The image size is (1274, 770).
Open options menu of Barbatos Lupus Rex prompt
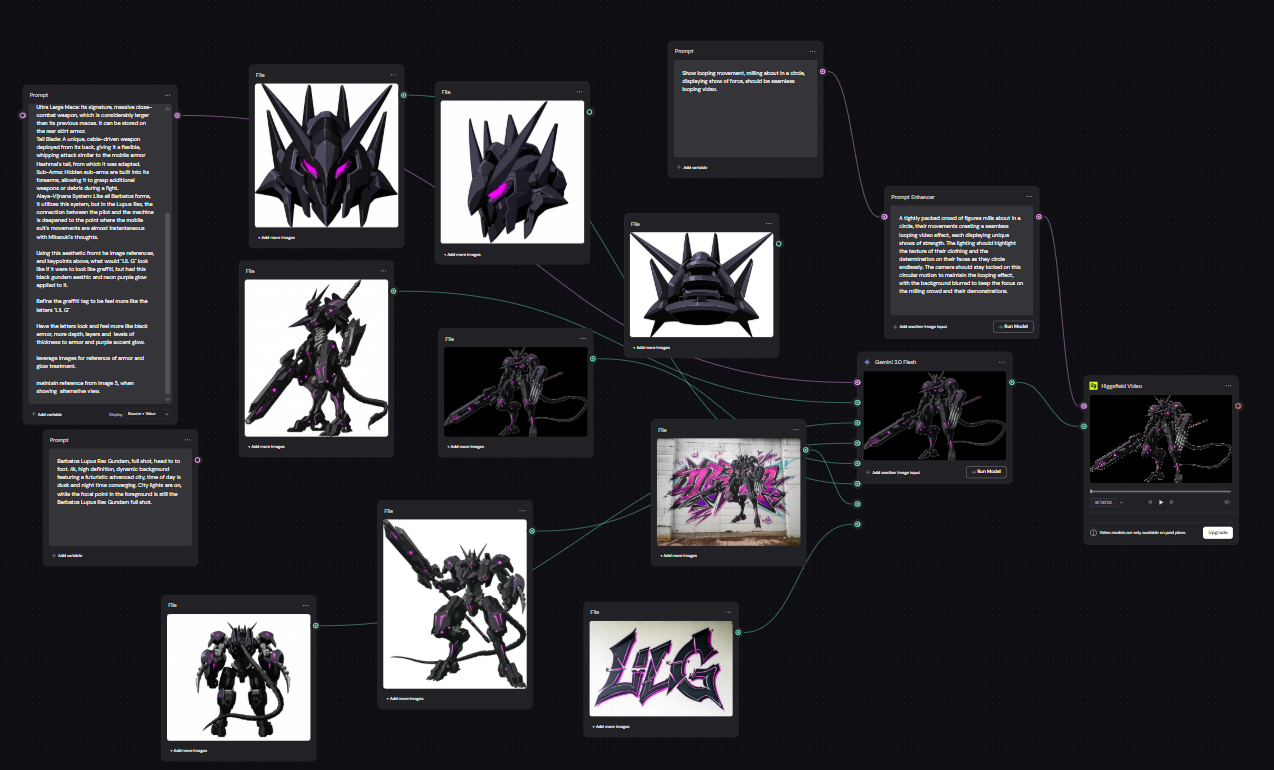tap(187, 439)
